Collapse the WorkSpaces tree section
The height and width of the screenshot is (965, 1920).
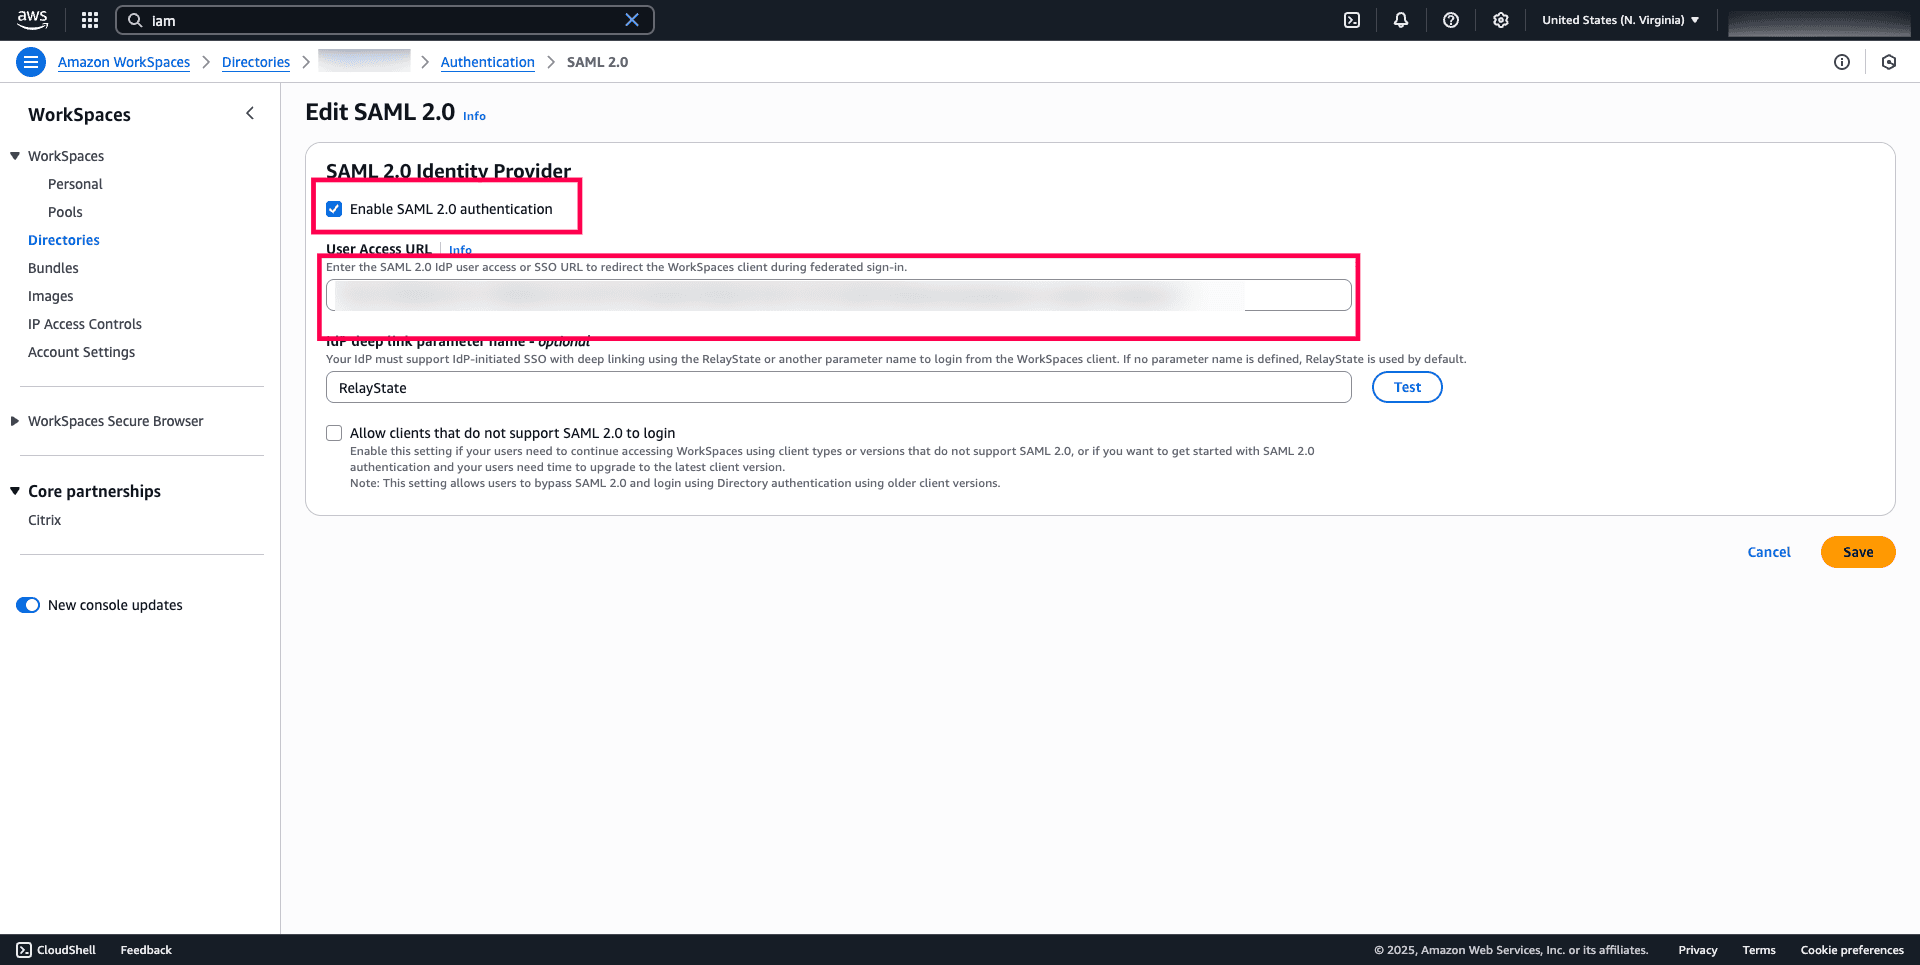tap(15, 156)
